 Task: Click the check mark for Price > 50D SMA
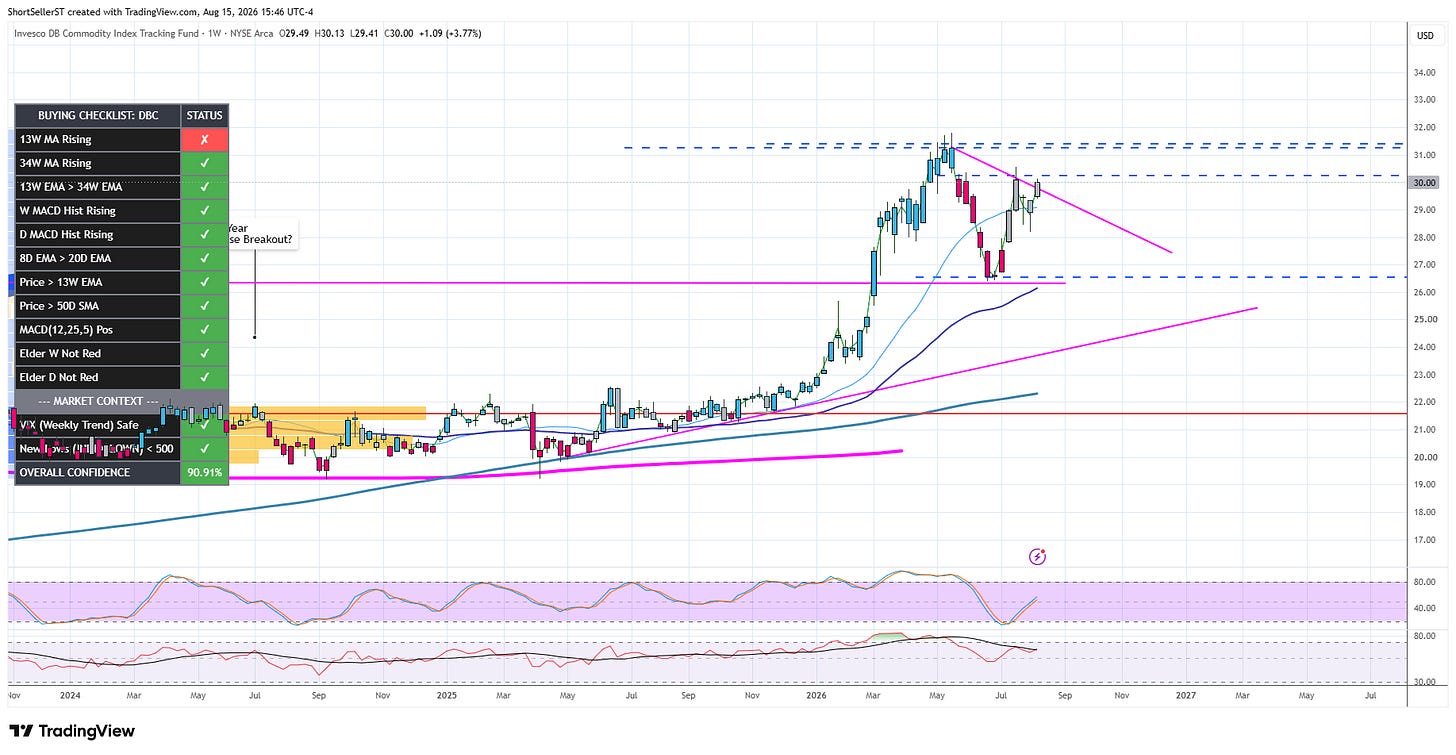click(x=204, y=306)
